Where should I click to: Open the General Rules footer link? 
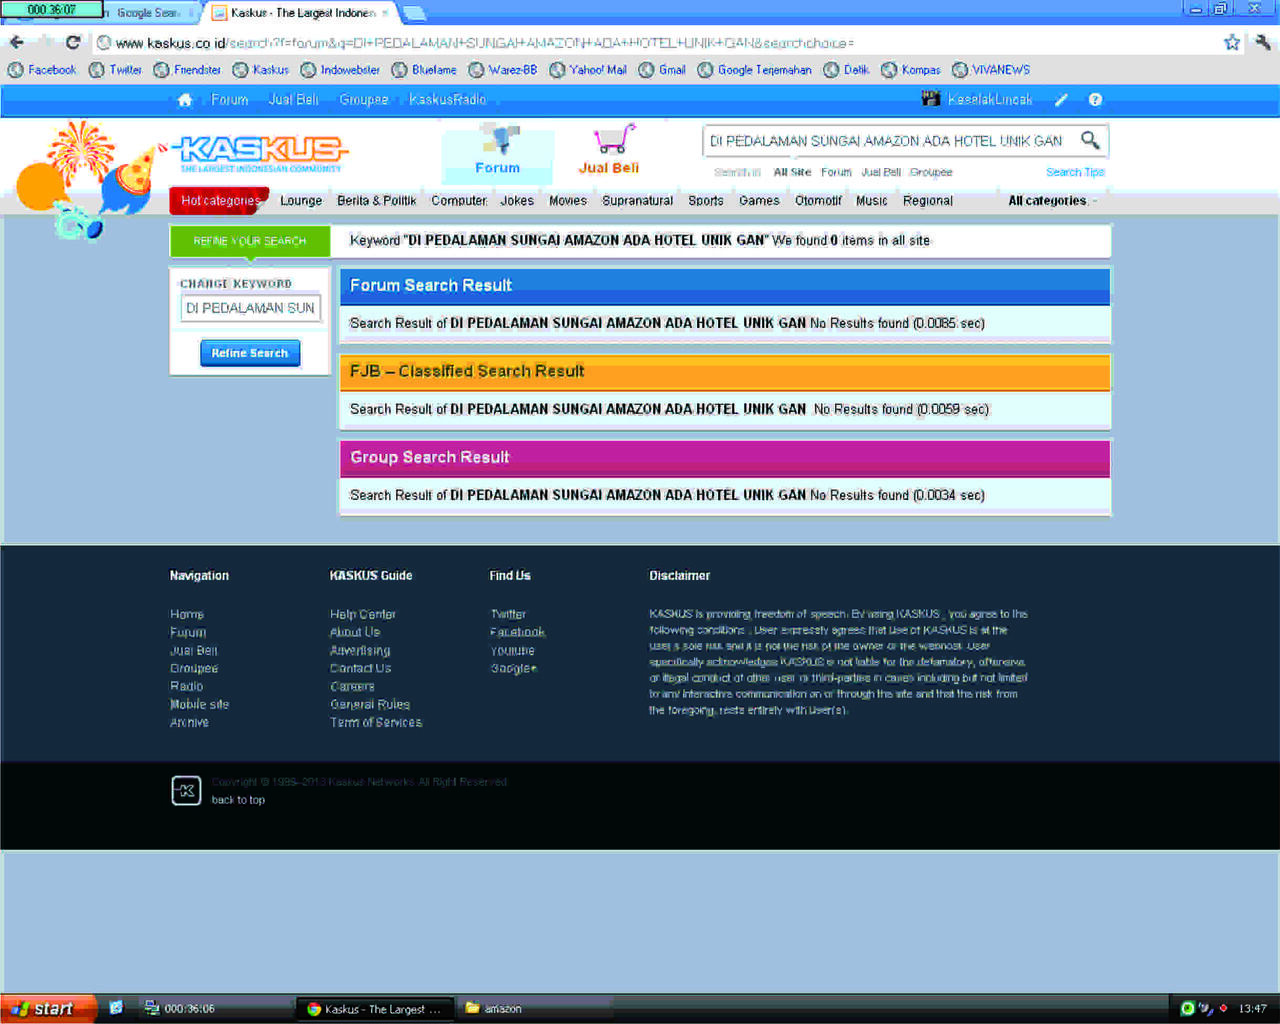tap(370, 704)
